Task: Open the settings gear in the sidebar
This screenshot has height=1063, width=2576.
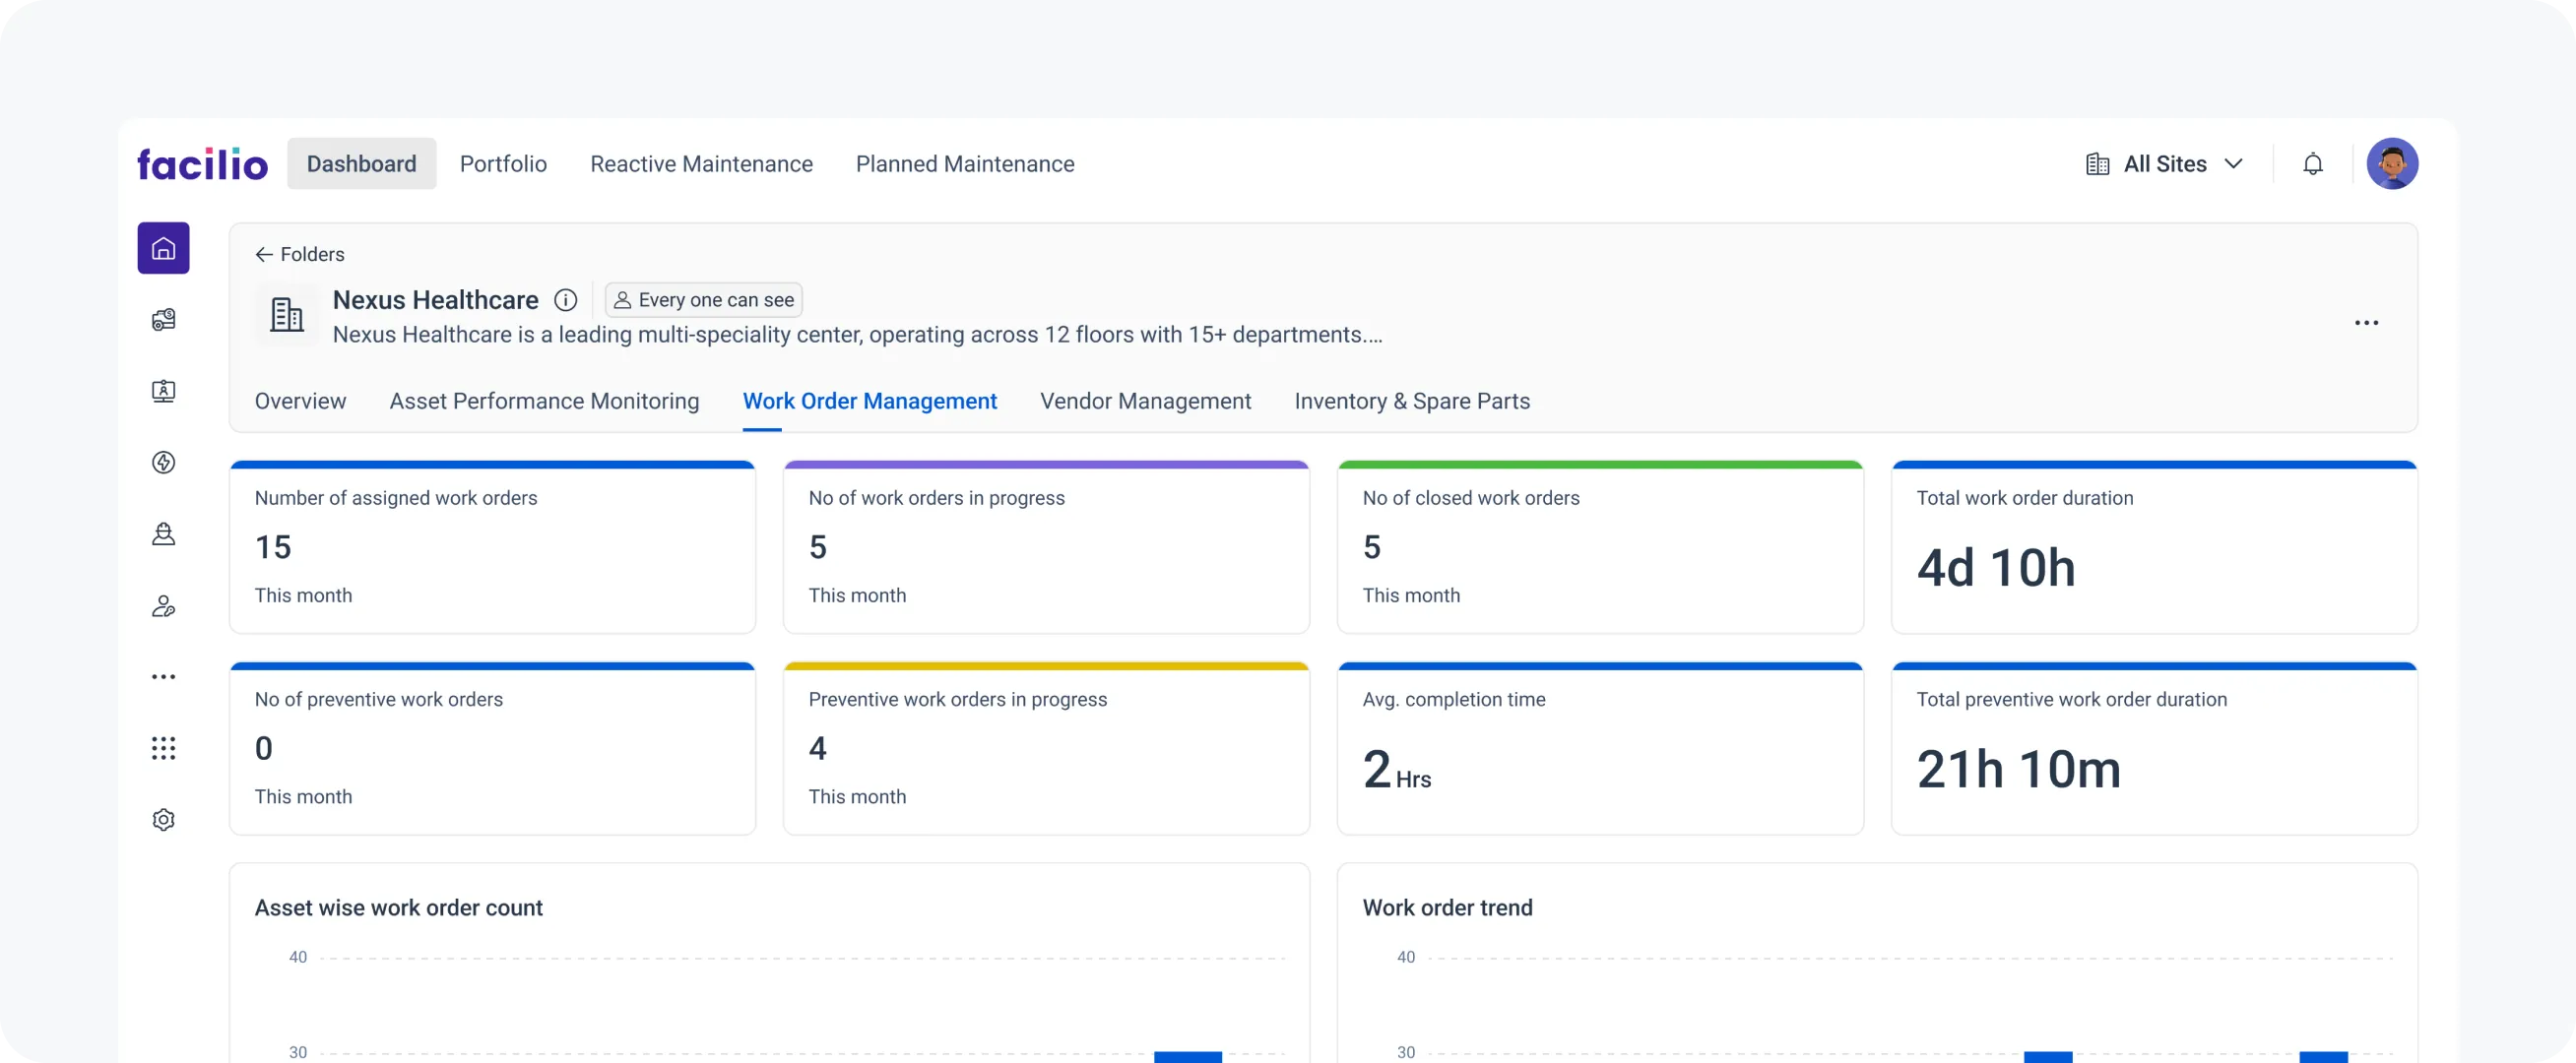Action: pos(163,819)
